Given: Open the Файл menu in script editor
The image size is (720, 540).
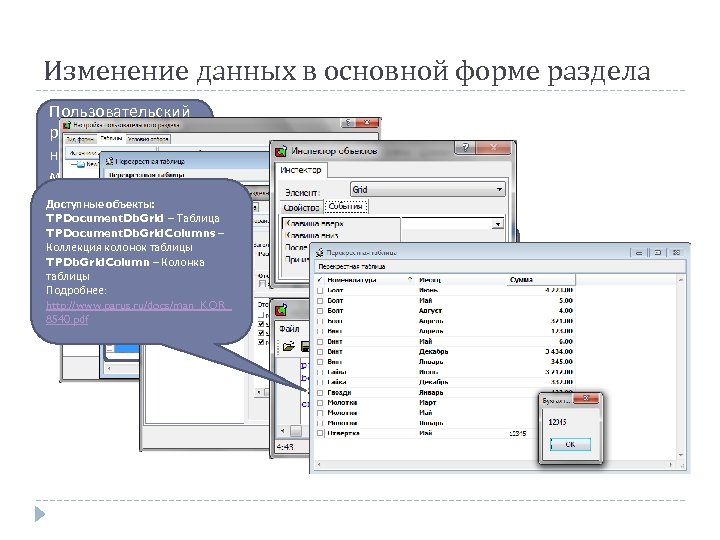Looking at the screenshot, I should [289, 329].
